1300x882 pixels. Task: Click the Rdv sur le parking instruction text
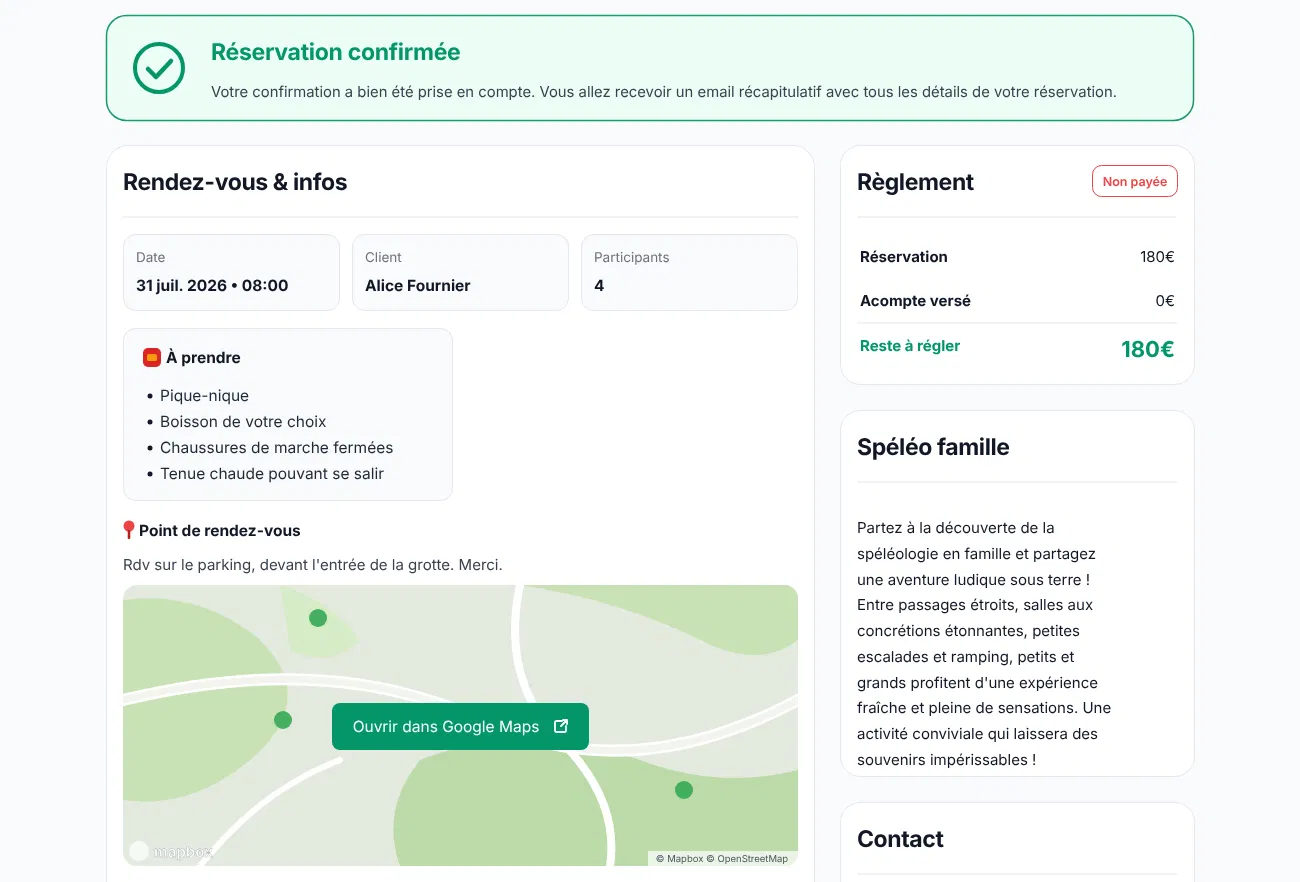coord(313,565)
